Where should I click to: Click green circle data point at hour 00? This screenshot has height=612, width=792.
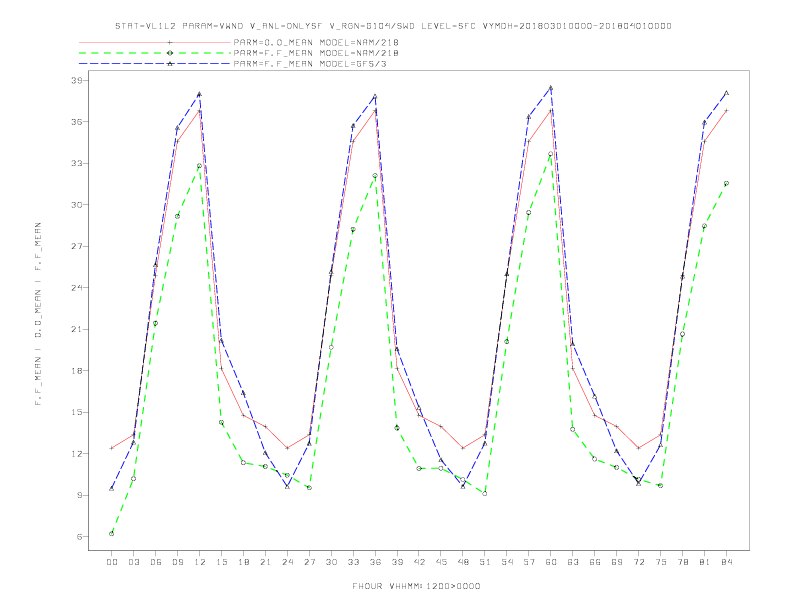click(112, 534)
